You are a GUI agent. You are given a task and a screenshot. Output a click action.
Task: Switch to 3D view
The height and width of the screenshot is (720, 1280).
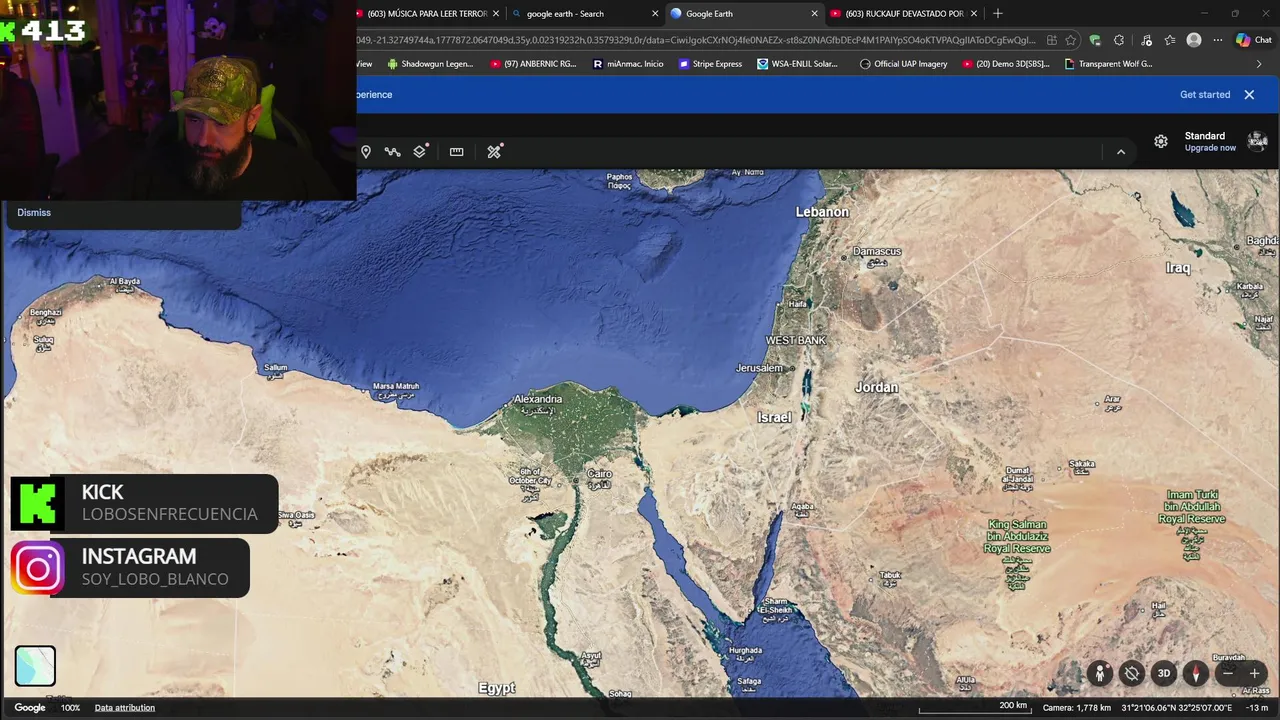1164,673
